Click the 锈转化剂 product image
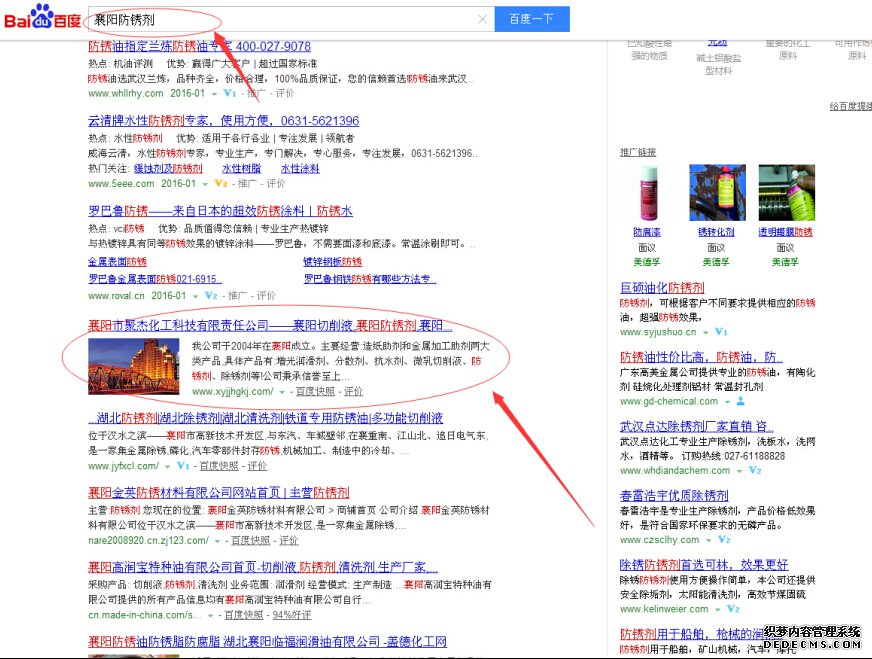Viewport: 872px width, 659px height. click(x=717, y=193)
